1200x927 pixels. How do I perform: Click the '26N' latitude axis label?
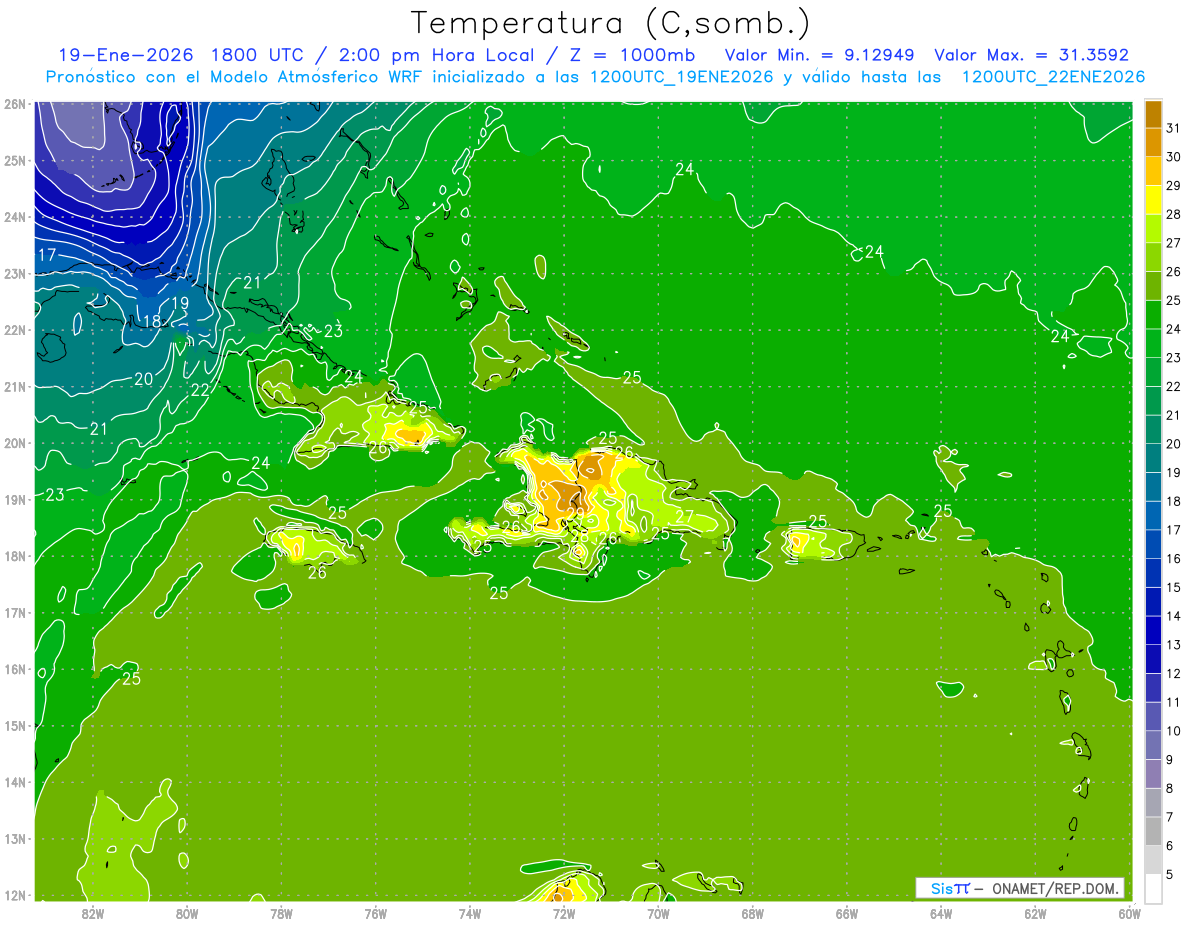tap(15, 104)
